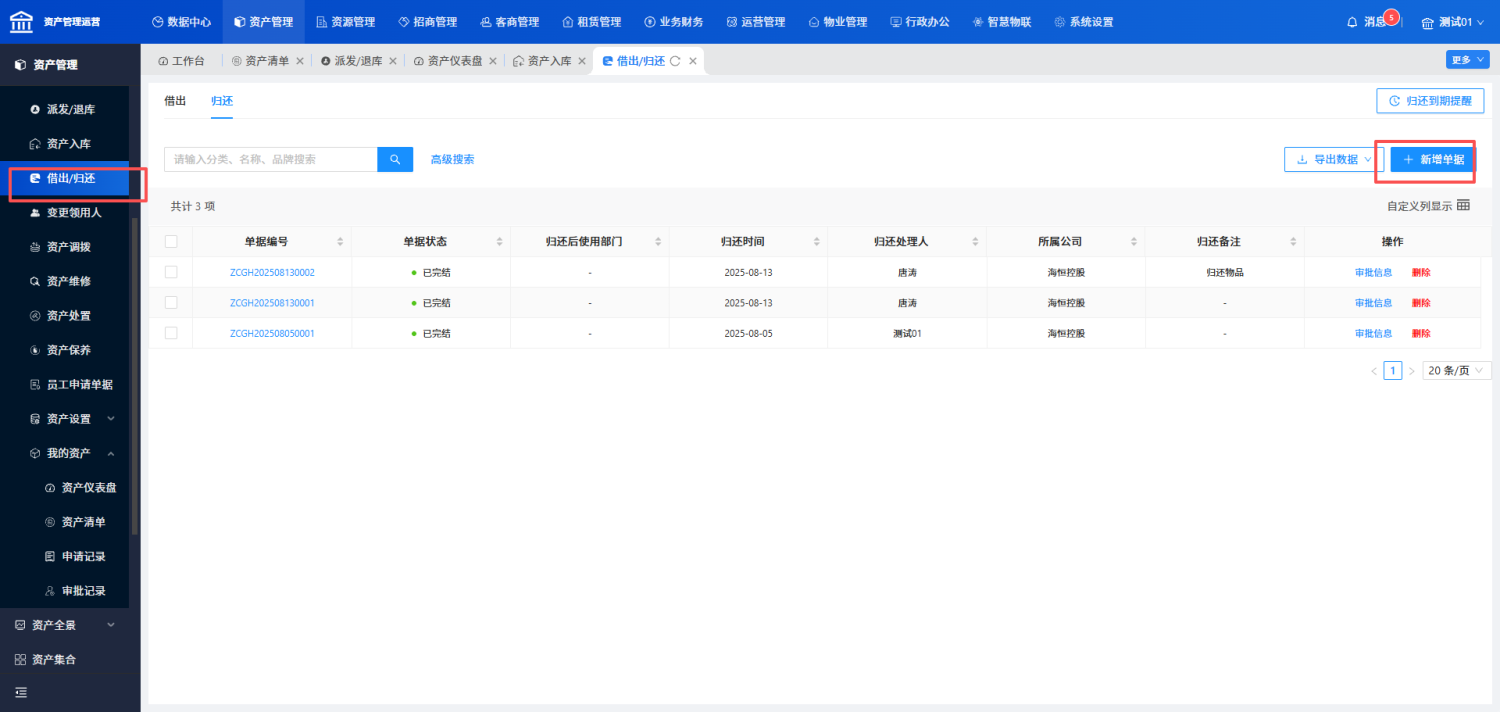Tick checkbox for row ZCGH202508130001
1500x712 pixels.
pos(171,302)
